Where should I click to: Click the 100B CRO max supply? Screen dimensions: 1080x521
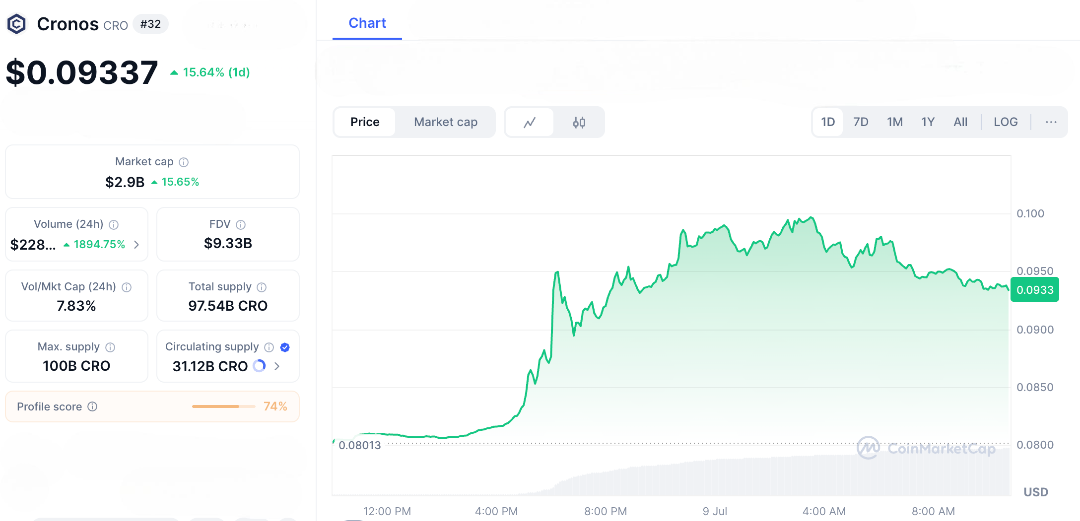[76, 366]
